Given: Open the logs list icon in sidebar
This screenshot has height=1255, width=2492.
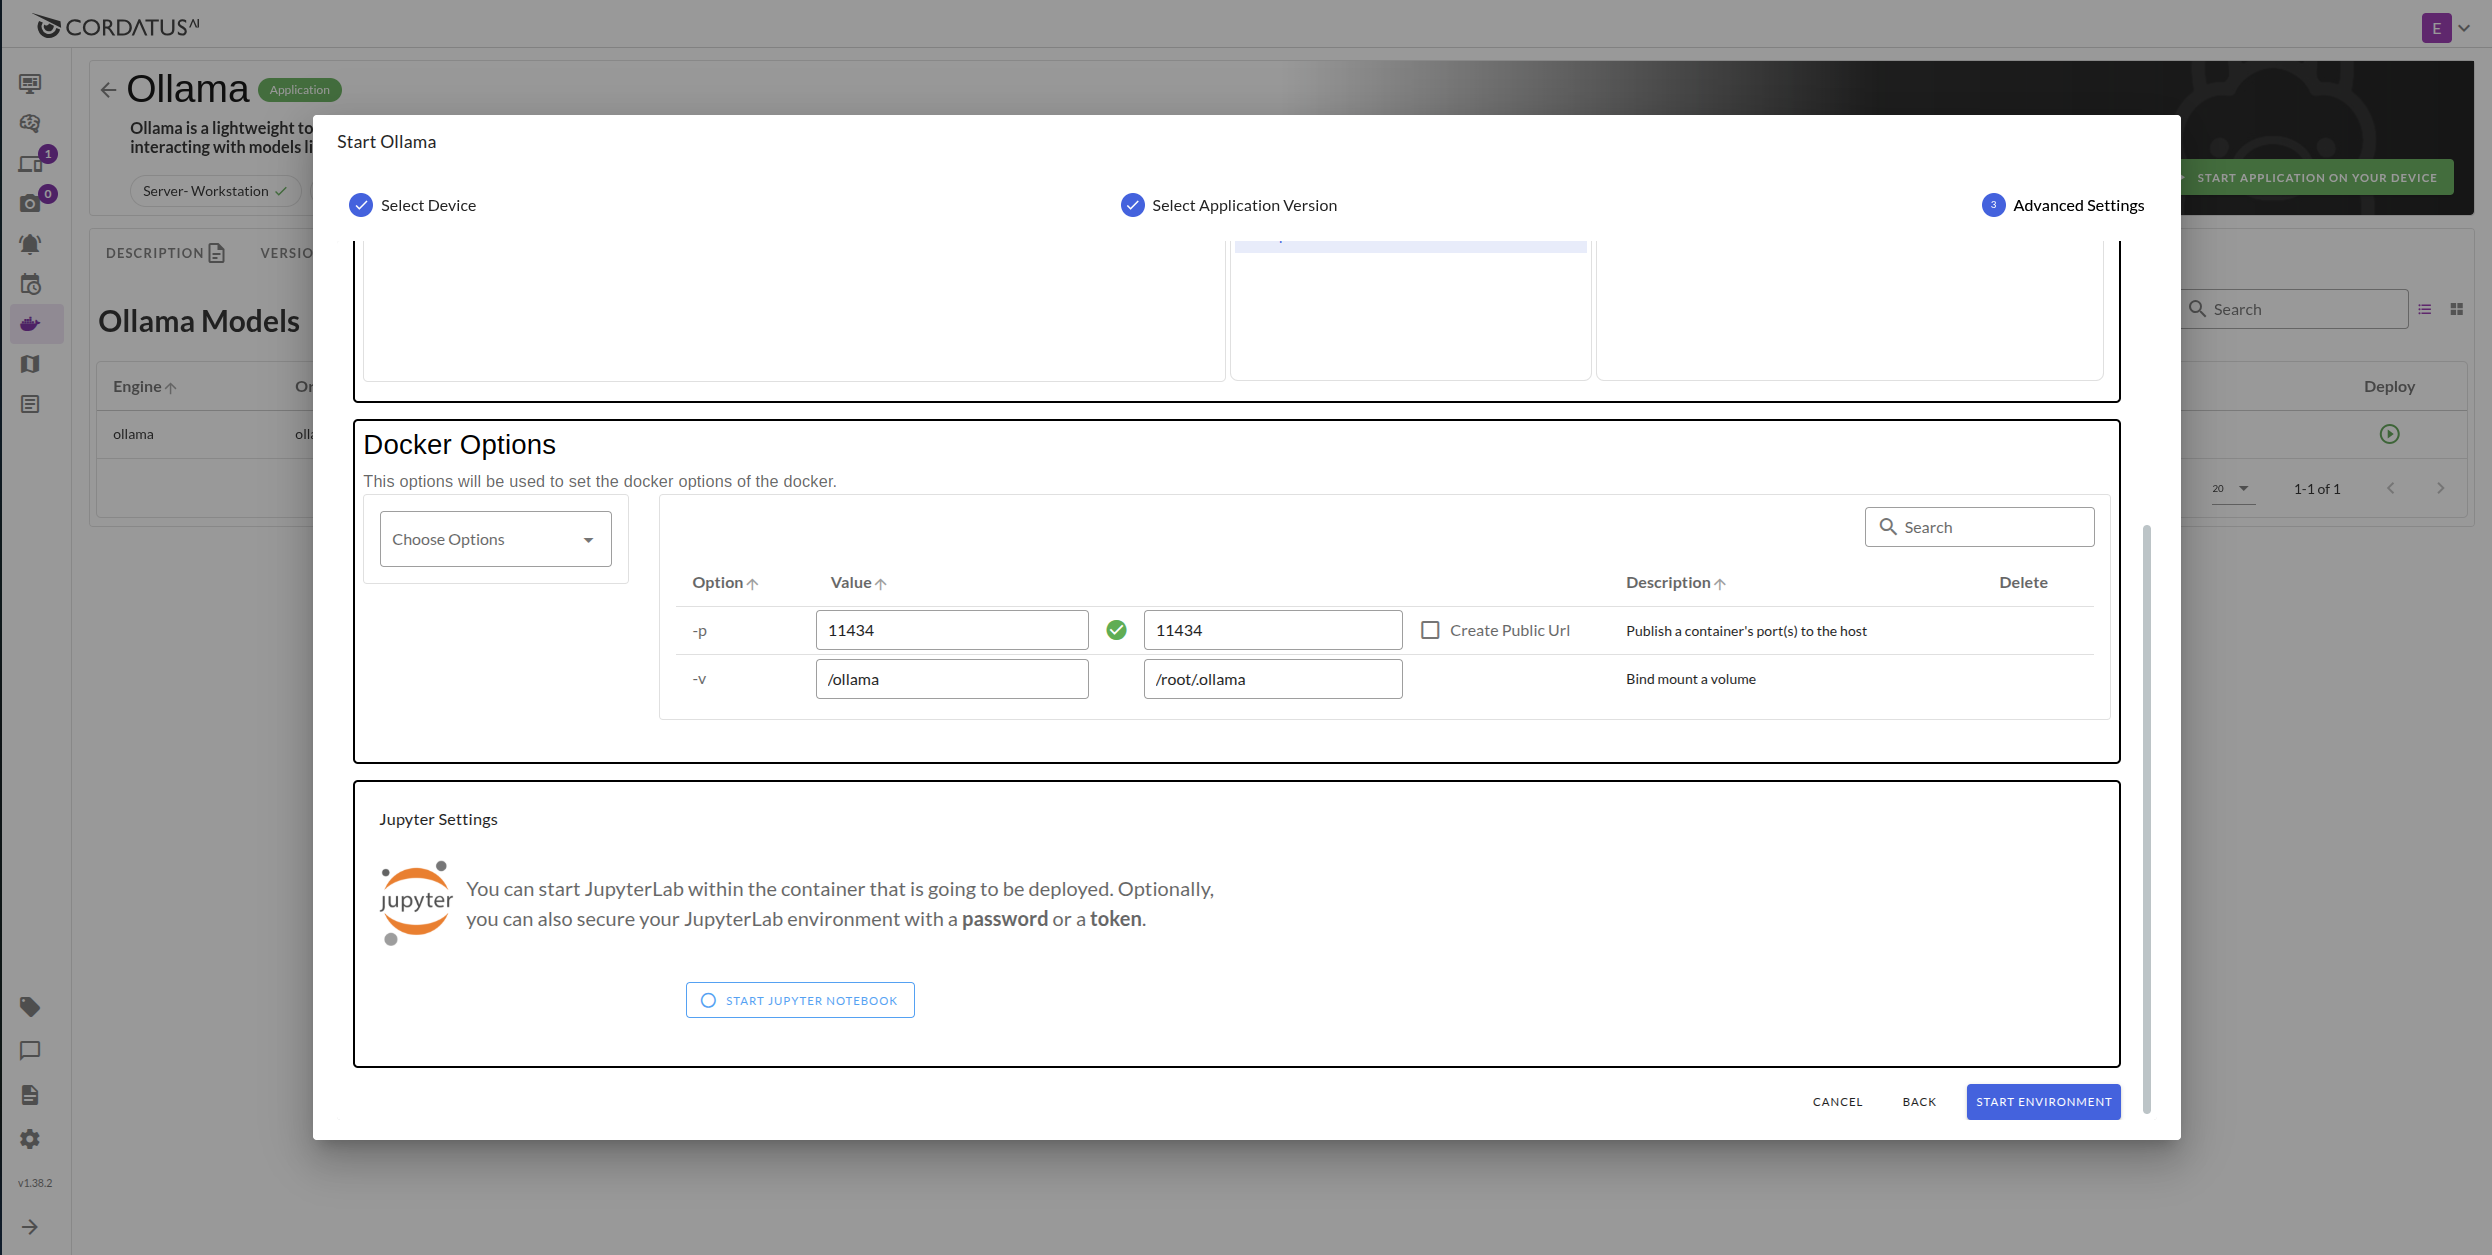Looking at the screenshot, I should pos(30,404).
